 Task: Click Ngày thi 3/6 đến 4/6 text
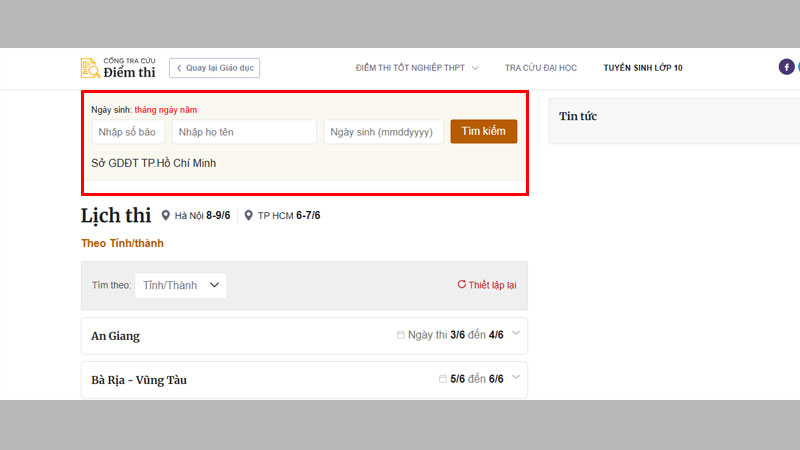pyautogui.click(x=456, y=335)
